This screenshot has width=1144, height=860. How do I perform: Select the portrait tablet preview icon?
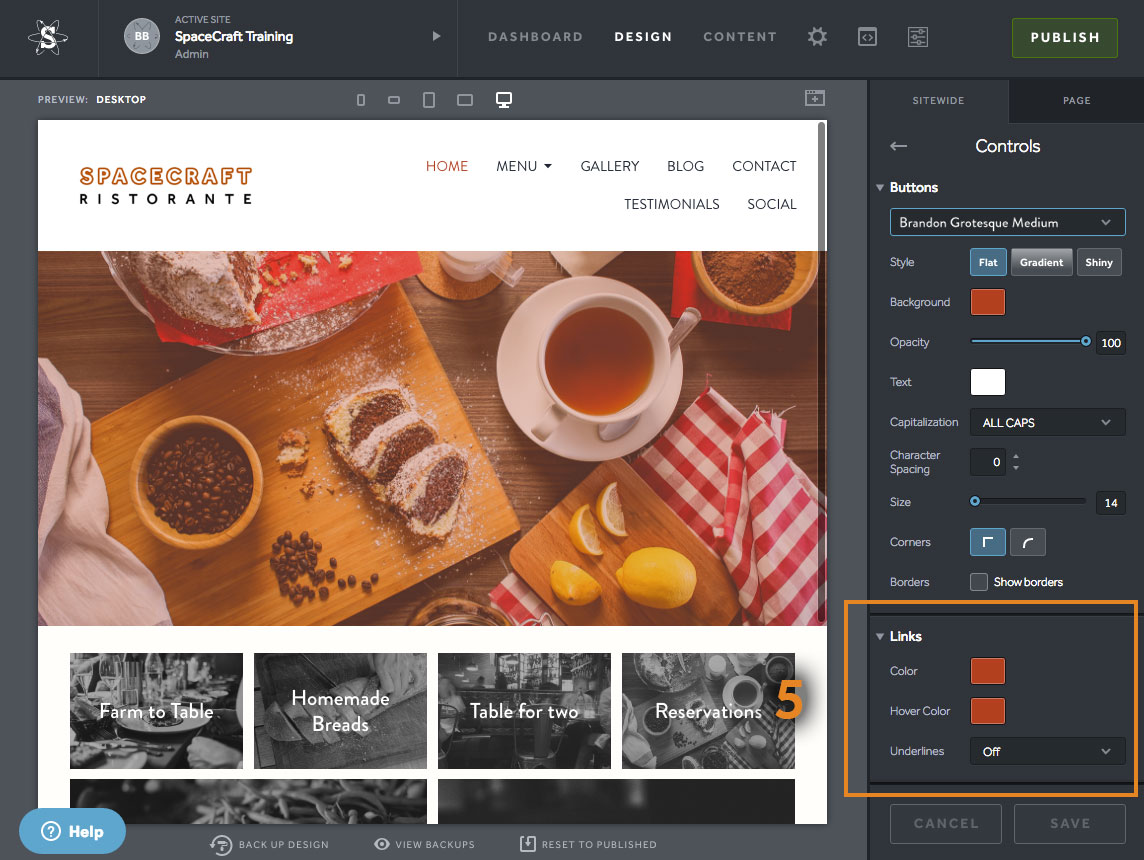429,100
